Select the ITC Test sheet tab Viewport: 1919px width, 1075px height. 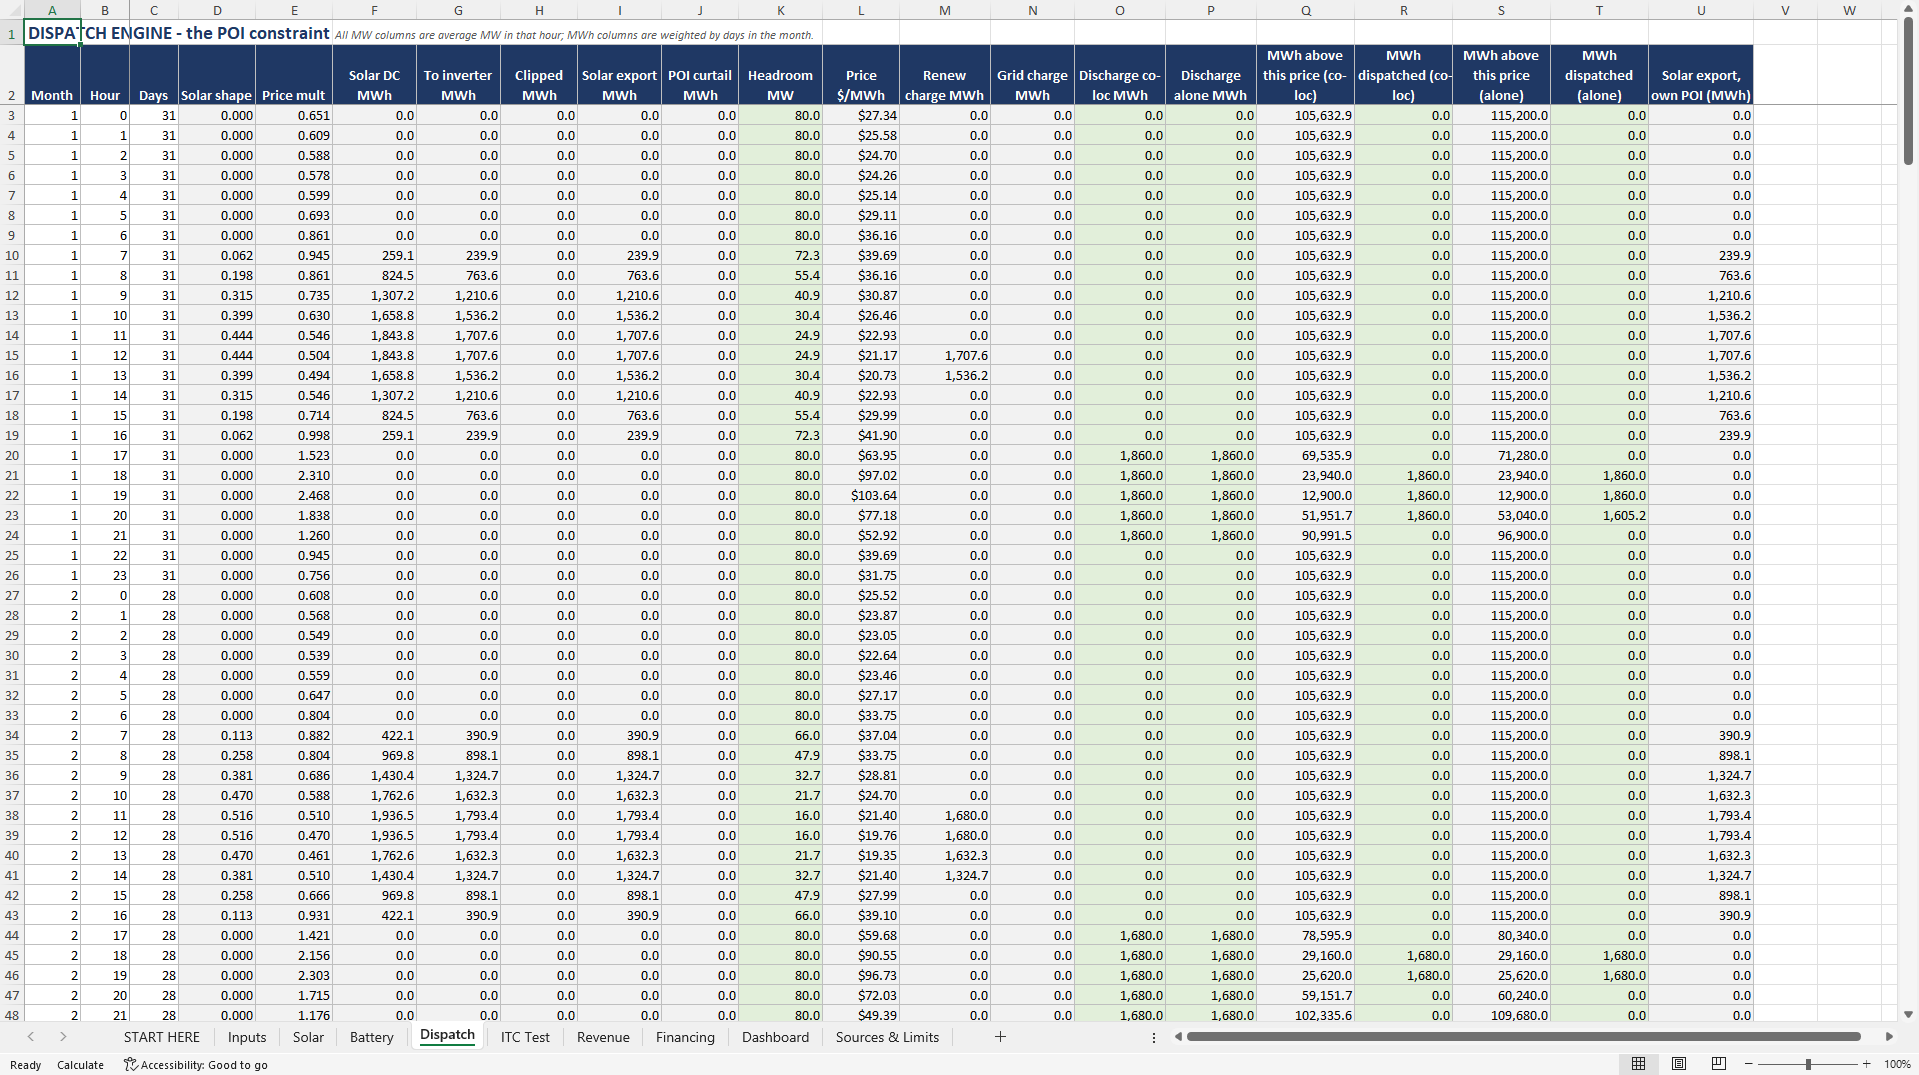[525, 1037]
